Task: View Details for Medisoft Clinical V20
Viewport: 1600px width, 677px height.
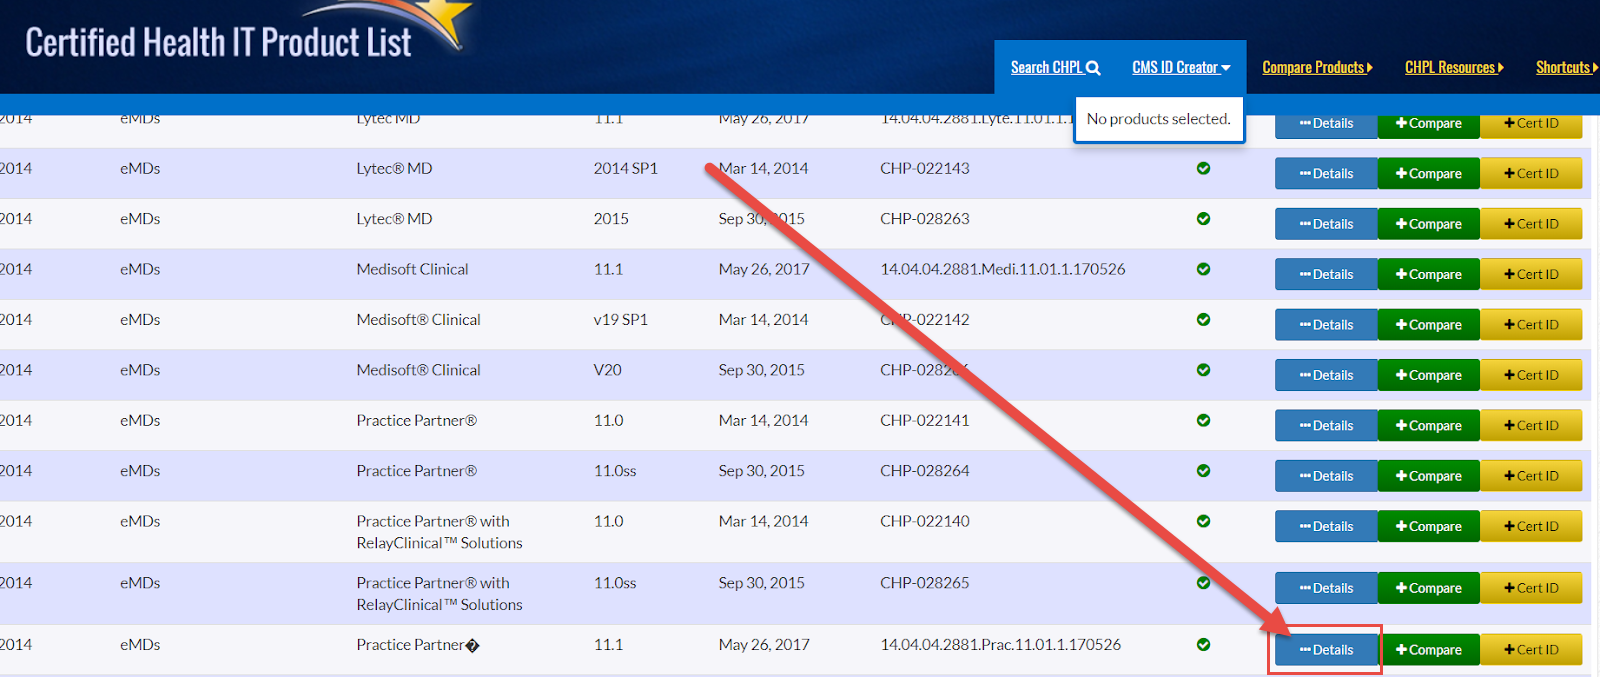Action: click(1326, 375)
